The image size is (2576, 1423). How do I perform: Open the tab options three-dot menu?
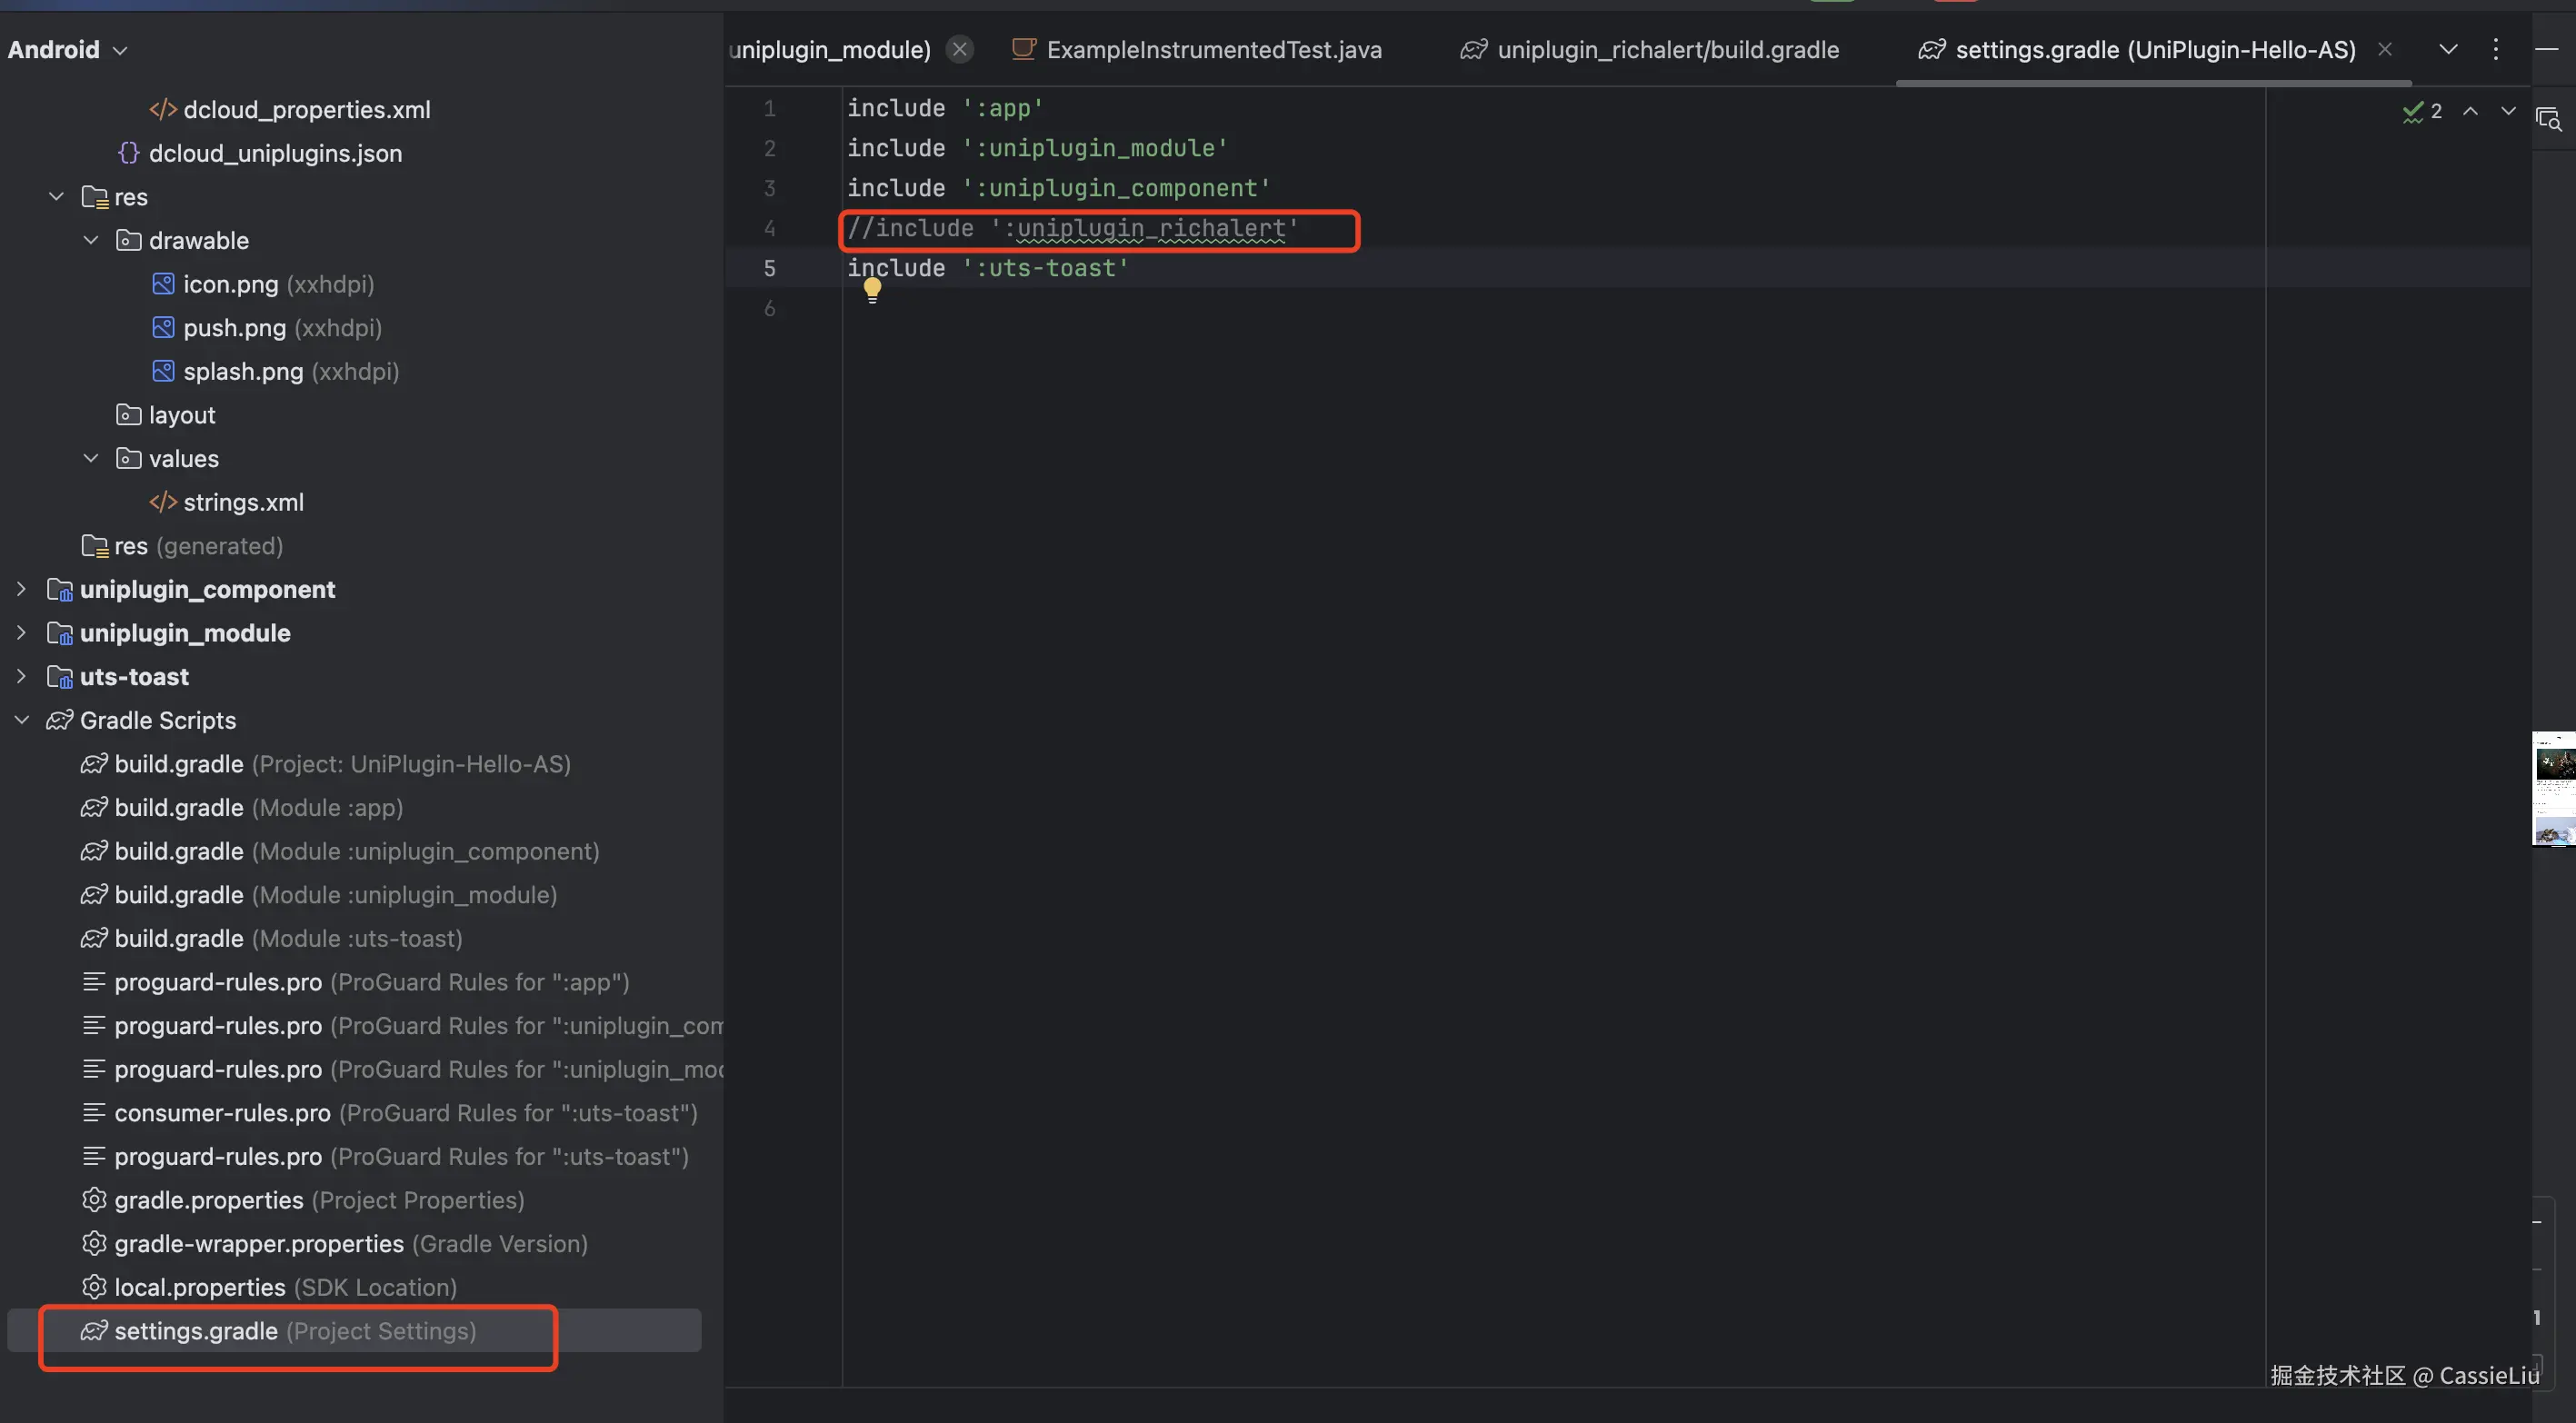[x=2495, y=49]
